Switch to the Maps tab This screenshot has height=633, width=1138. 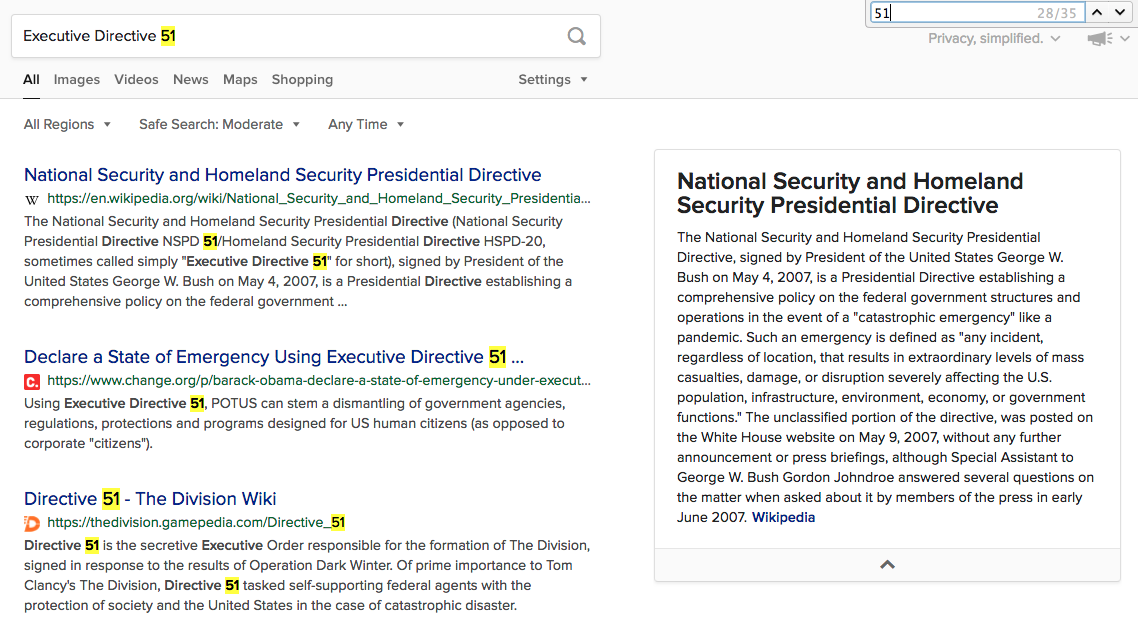point(240,80)
